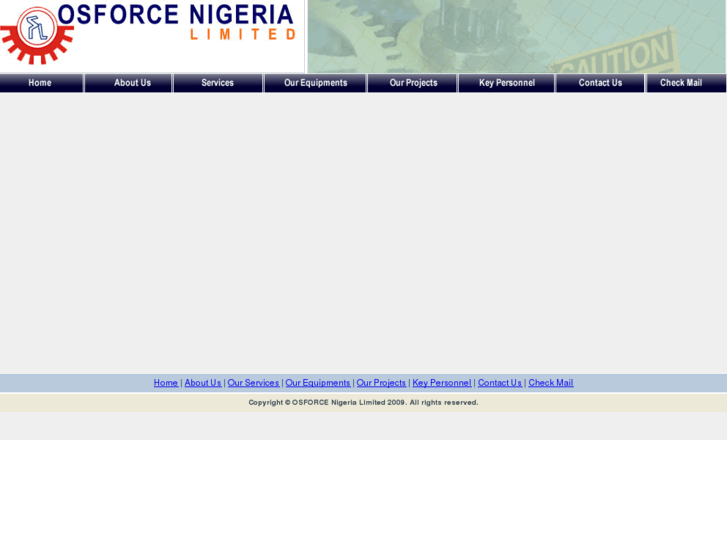Viewport: 727px width, 545px height.
Task: Click Check Mail in the navigation bar
Action: click(x=686, y=83)
